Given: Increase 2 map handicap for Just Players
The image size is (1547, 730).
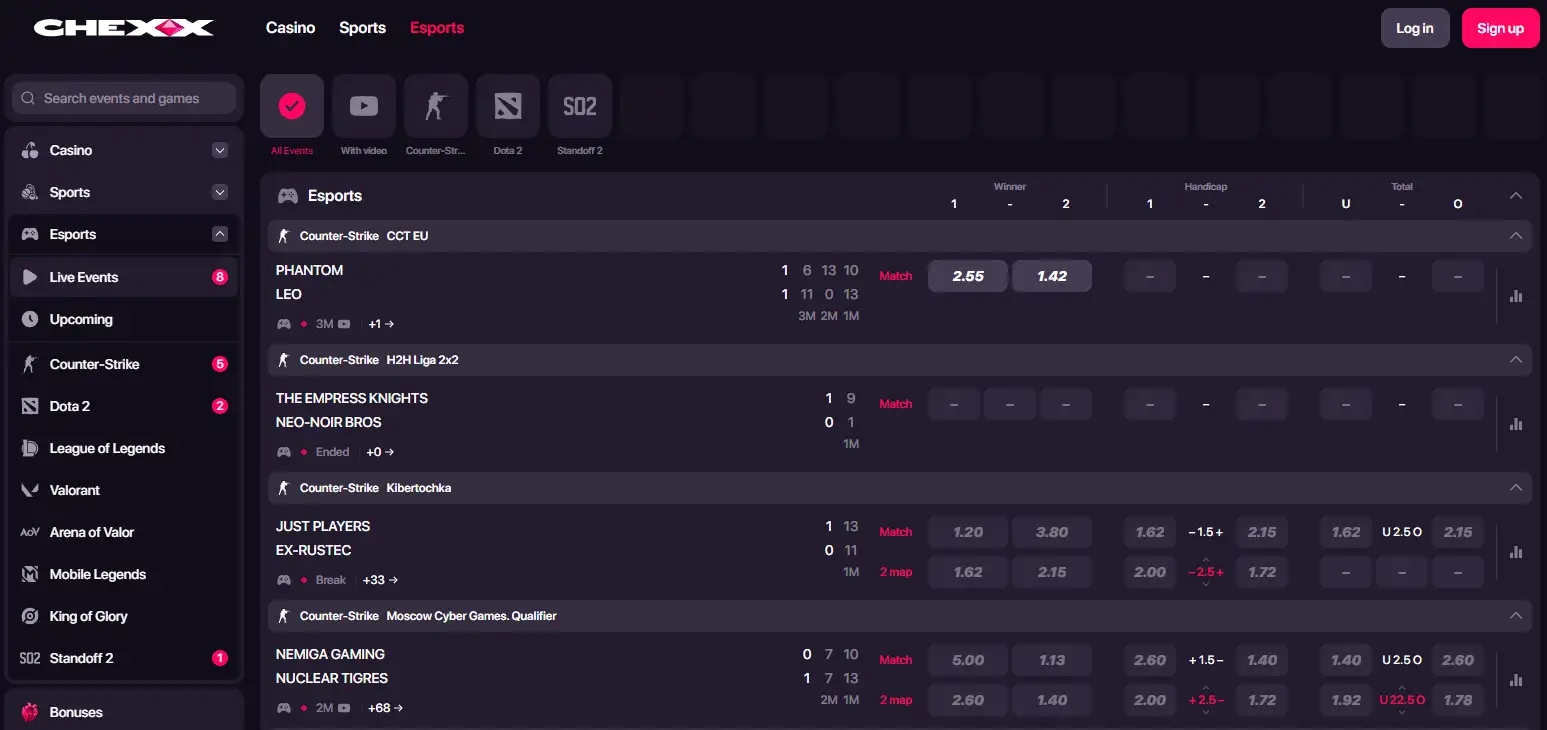Looking at the screenshot, I should point(1205,559).
